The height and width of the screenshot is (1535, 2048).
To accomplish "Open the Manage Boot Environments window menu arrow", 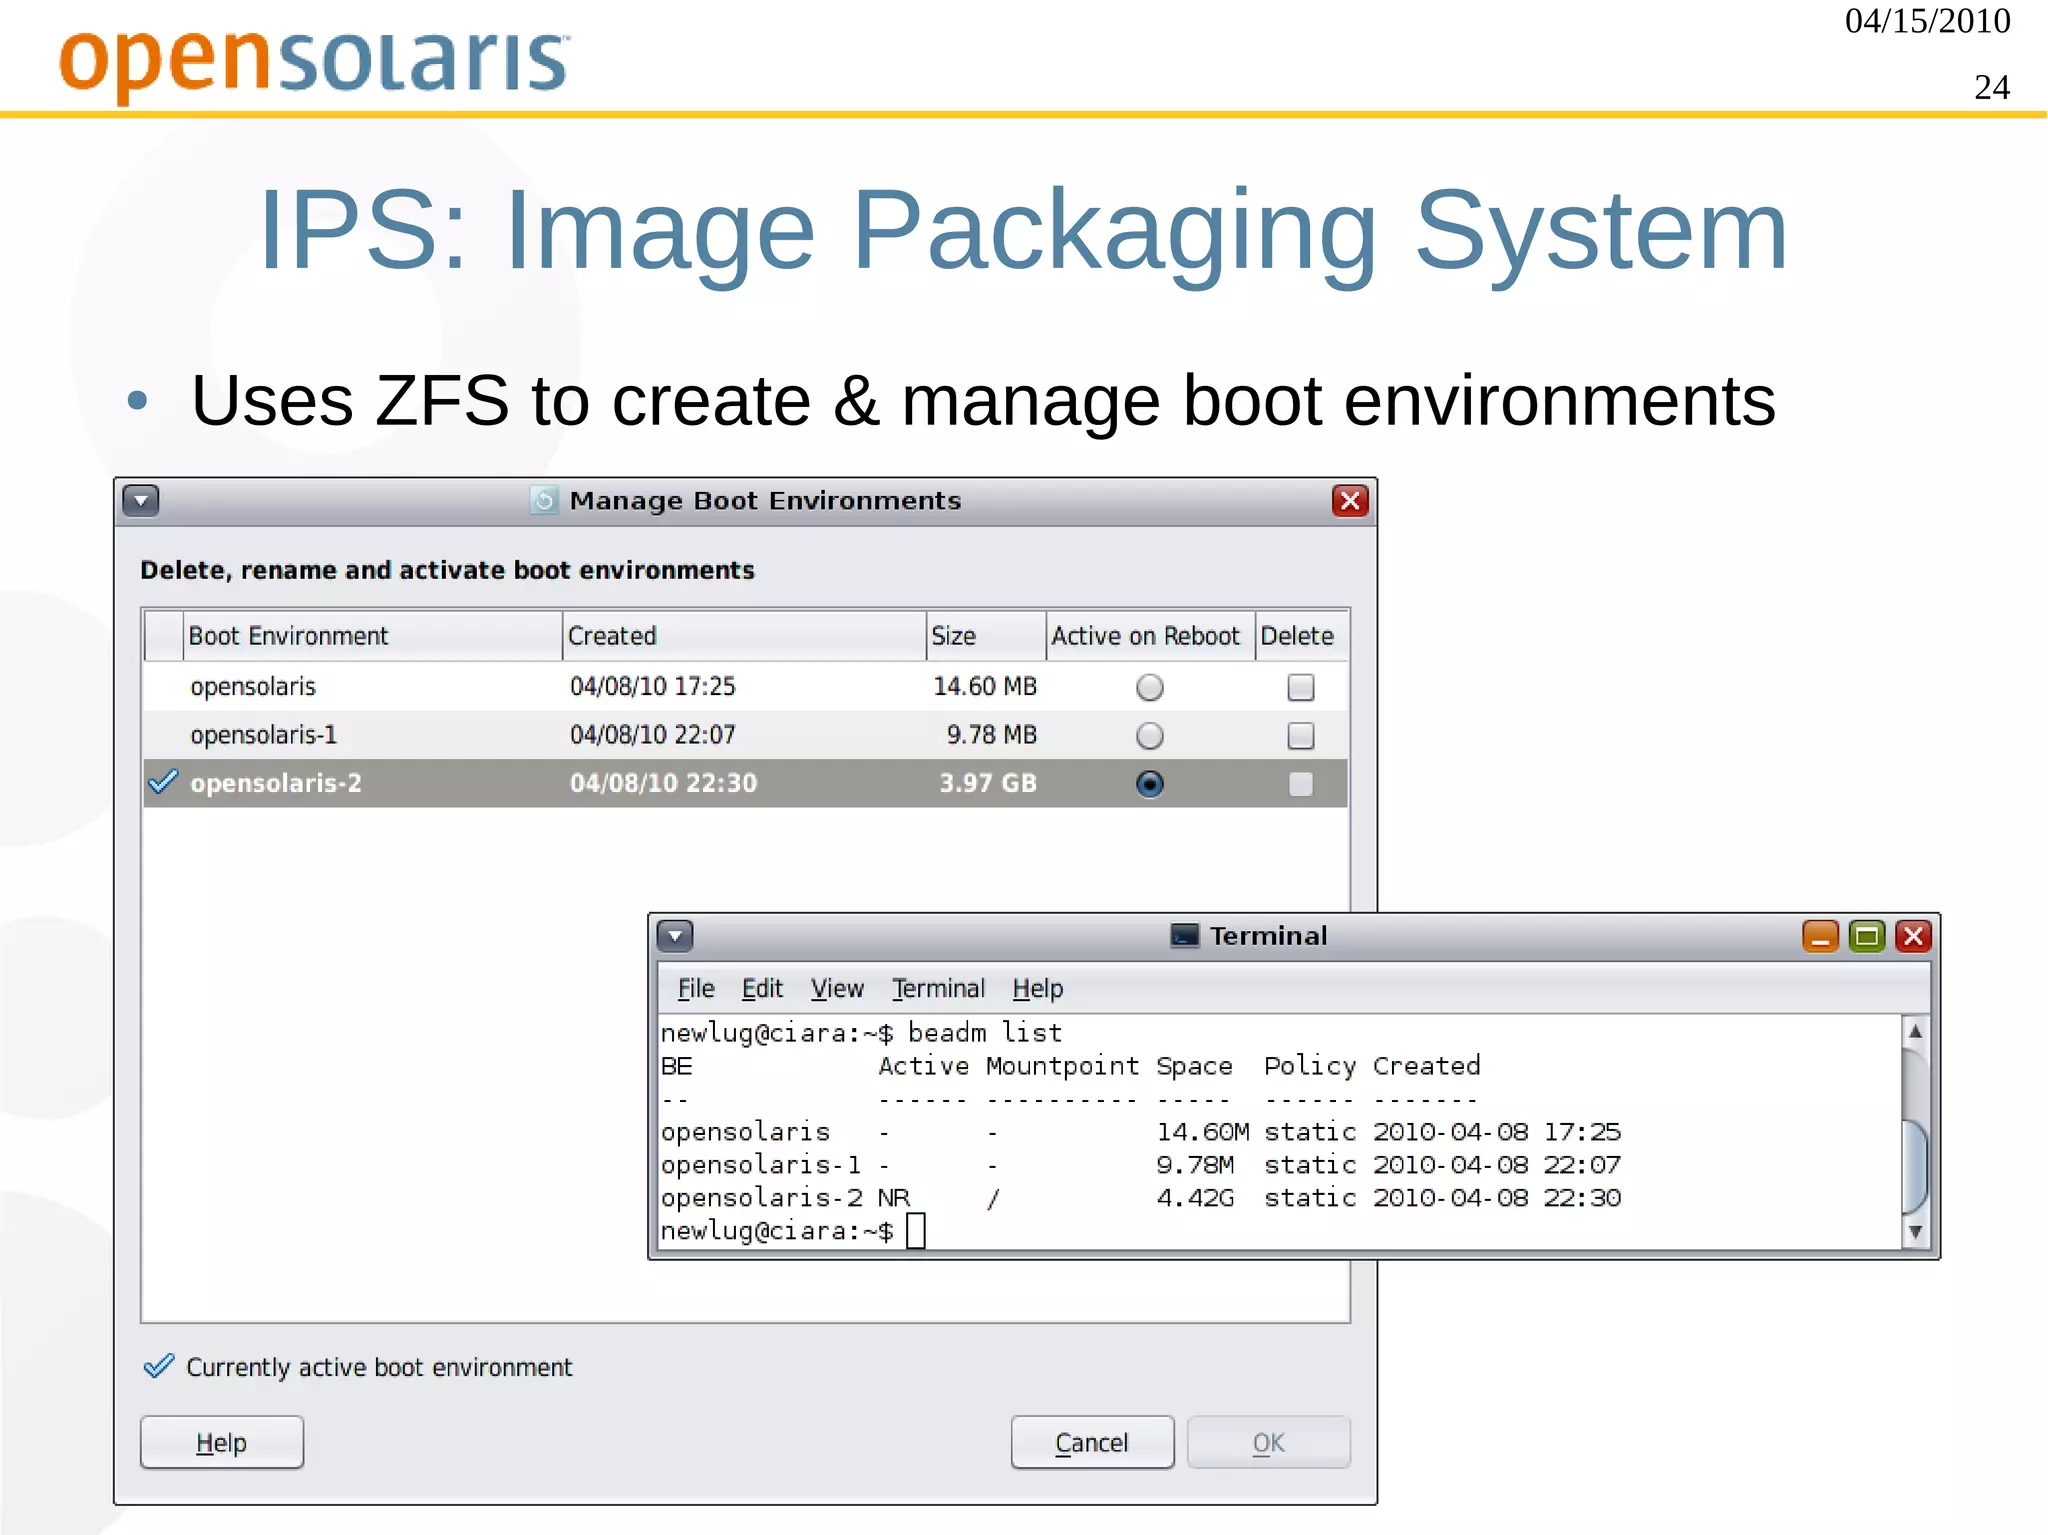I will coord(141,500).
